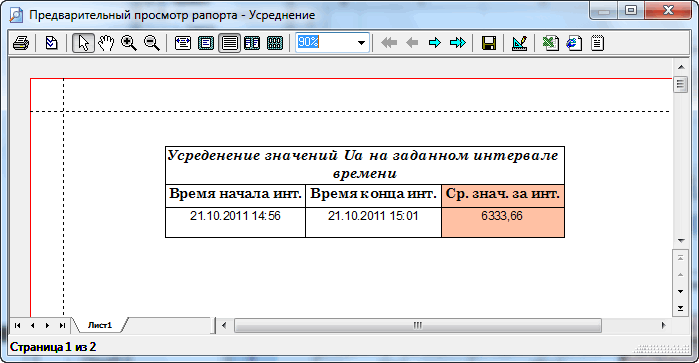Click status bar text 'Страница 1 из 2'

tap(53, 347)
